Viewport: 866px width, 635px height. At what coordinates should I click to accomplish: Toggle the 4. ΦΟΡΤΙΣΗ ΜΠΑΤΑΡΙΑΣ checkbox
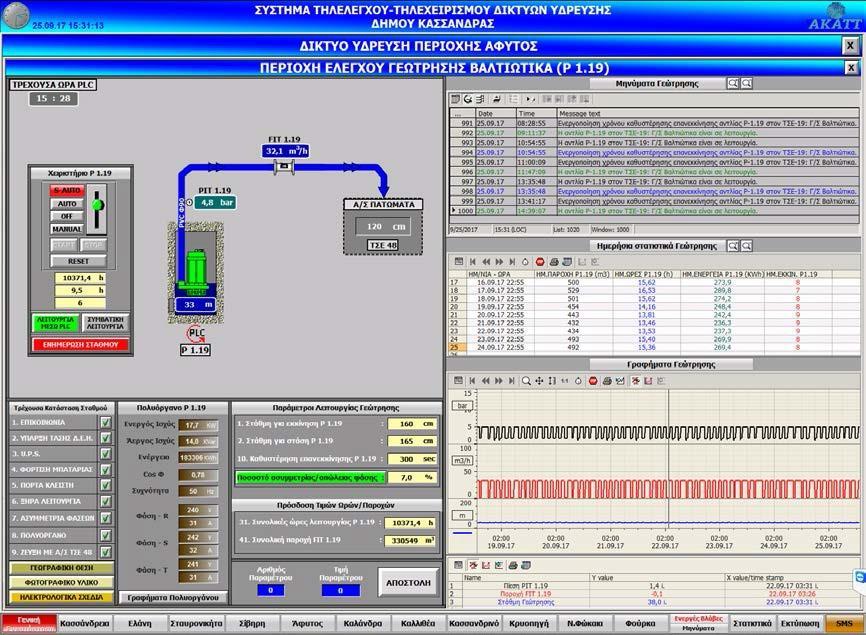tap(105, 470)
